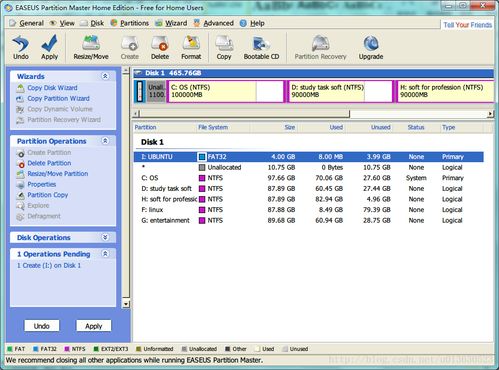Select the H: soft for profession row
499x370 pixels.
click(x=309, y=199)
